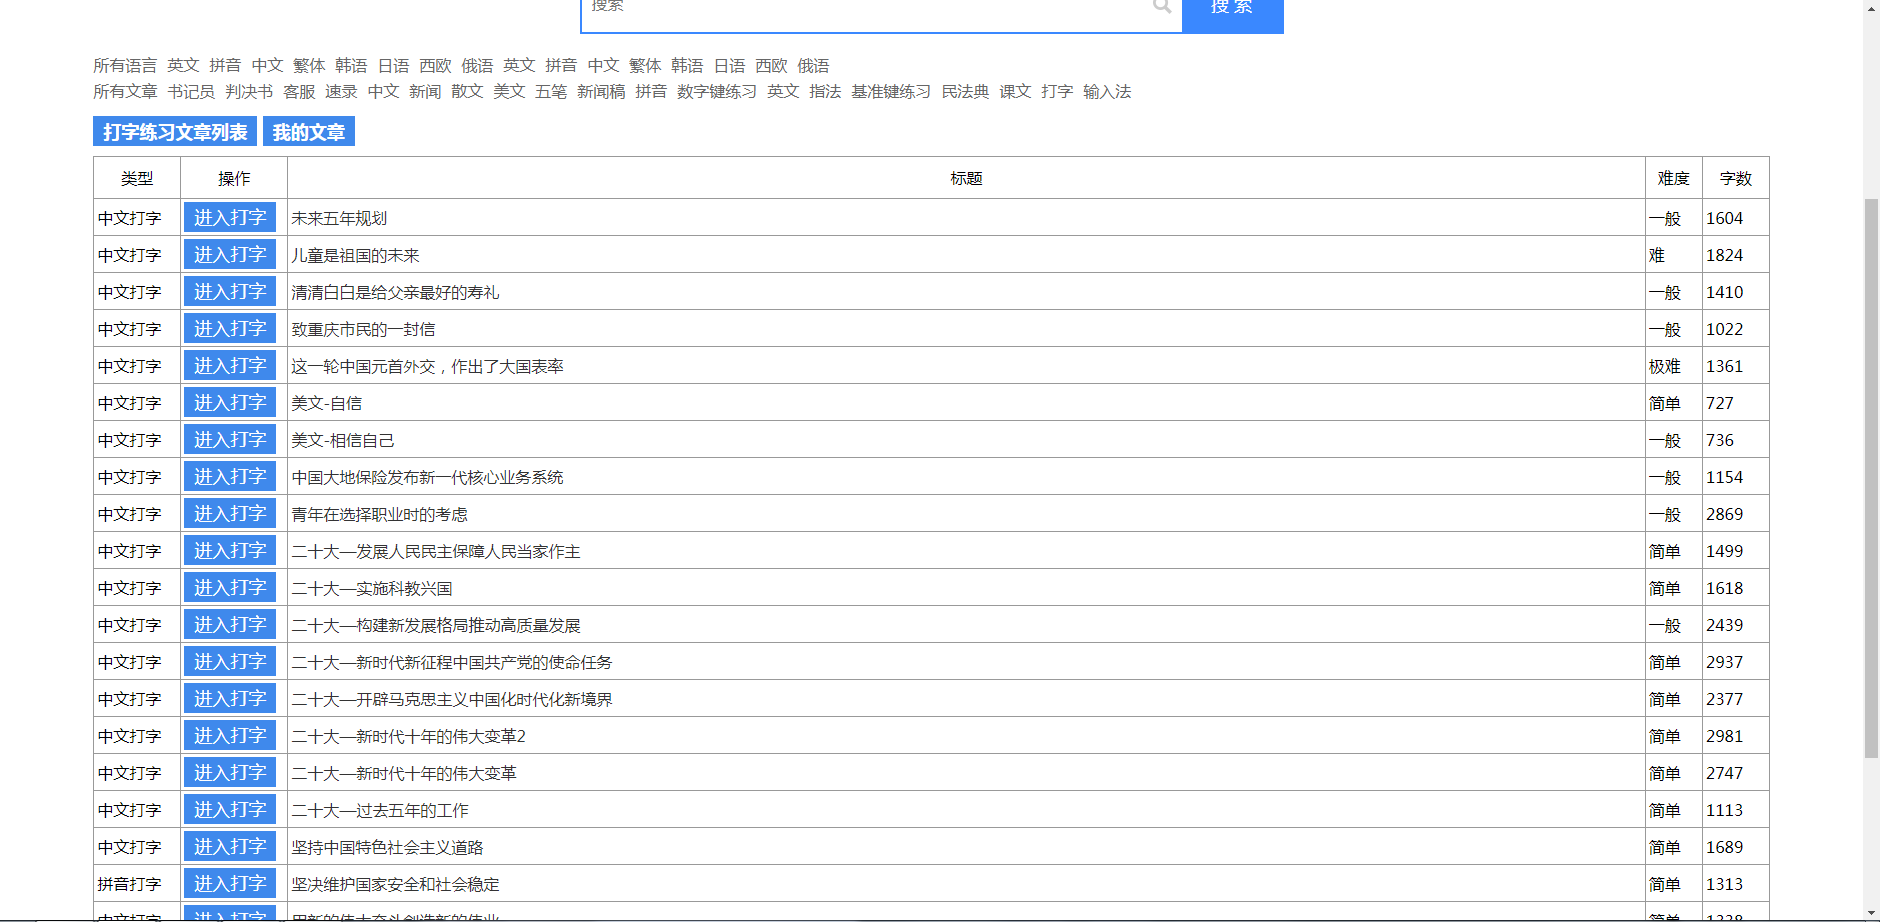Click the 标题 column header

click(x=966, y=178)
